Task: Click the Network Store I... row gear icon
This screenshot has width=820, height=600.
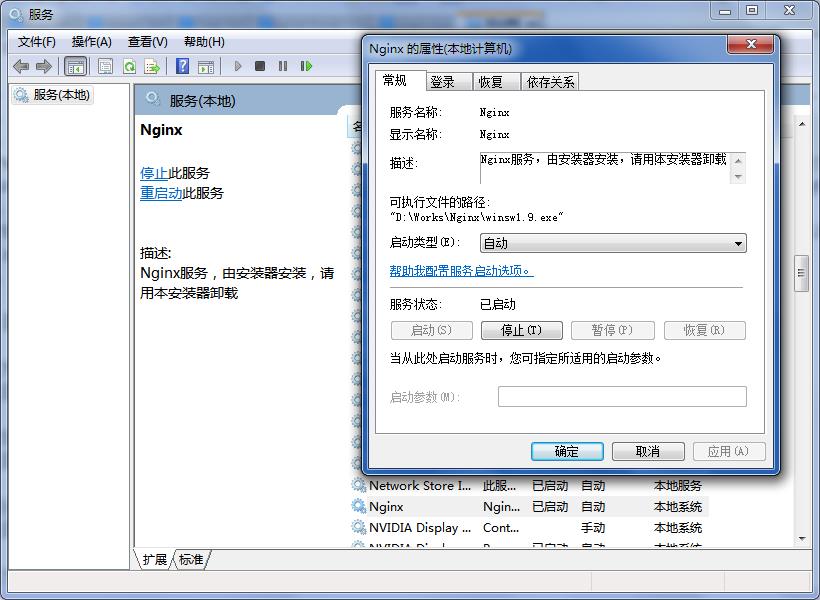Action: tap(359, 485)
